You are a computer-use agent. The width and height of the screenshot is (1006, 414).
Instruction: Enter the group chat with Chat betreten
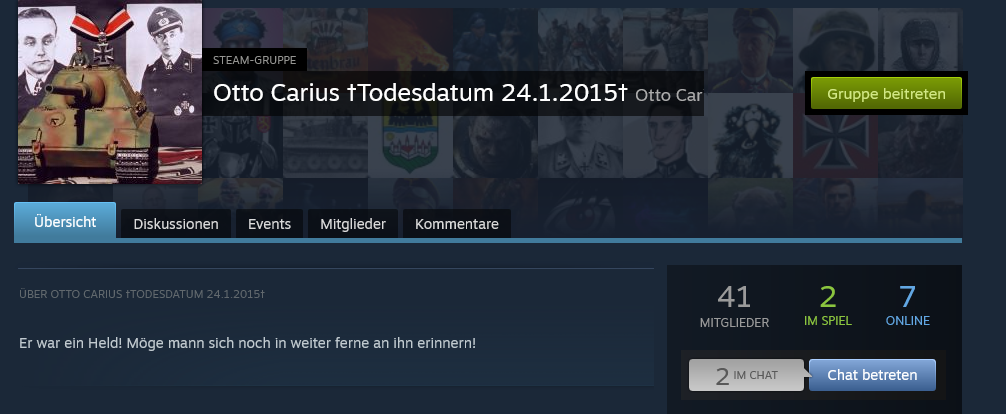pyautogui.click(x=872, y=375)
